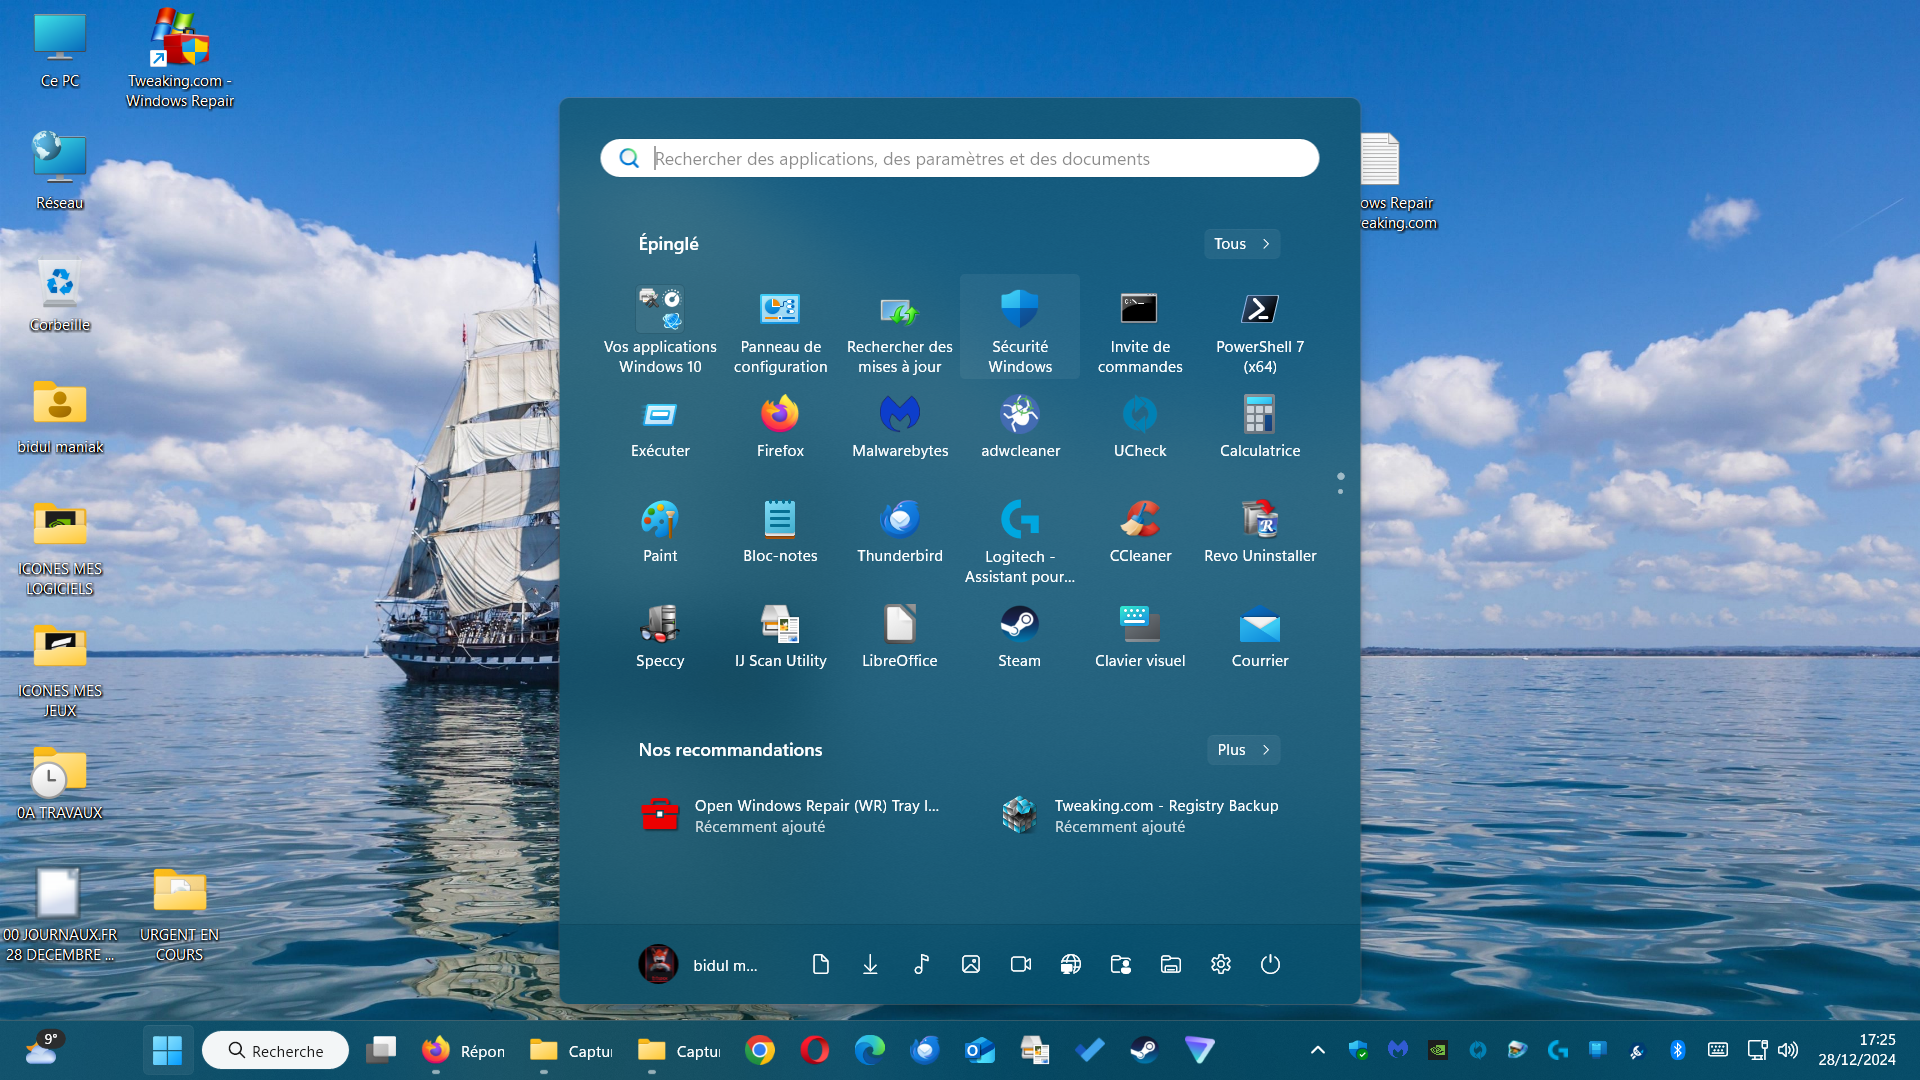
Task: Open Settings gear in Start menu footer
Action: coord(1220,964)
